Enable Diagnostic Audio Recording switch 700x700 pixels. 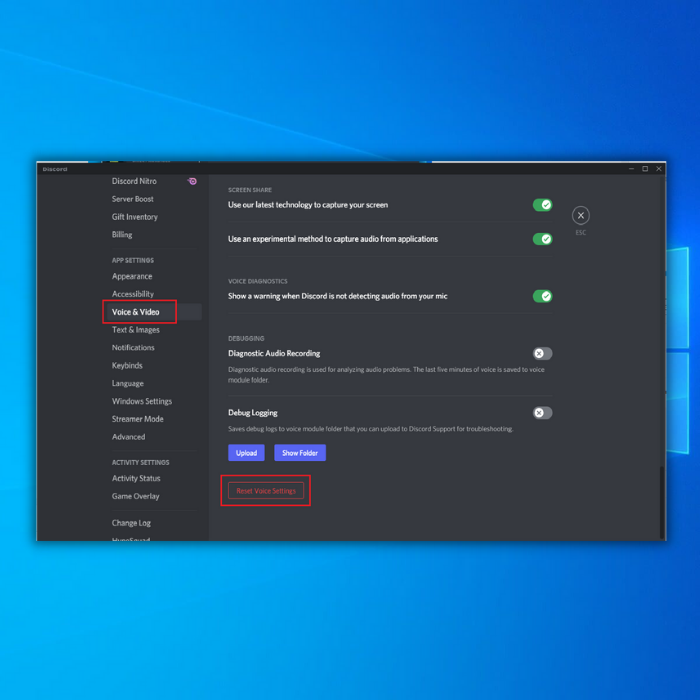[542, 354]
